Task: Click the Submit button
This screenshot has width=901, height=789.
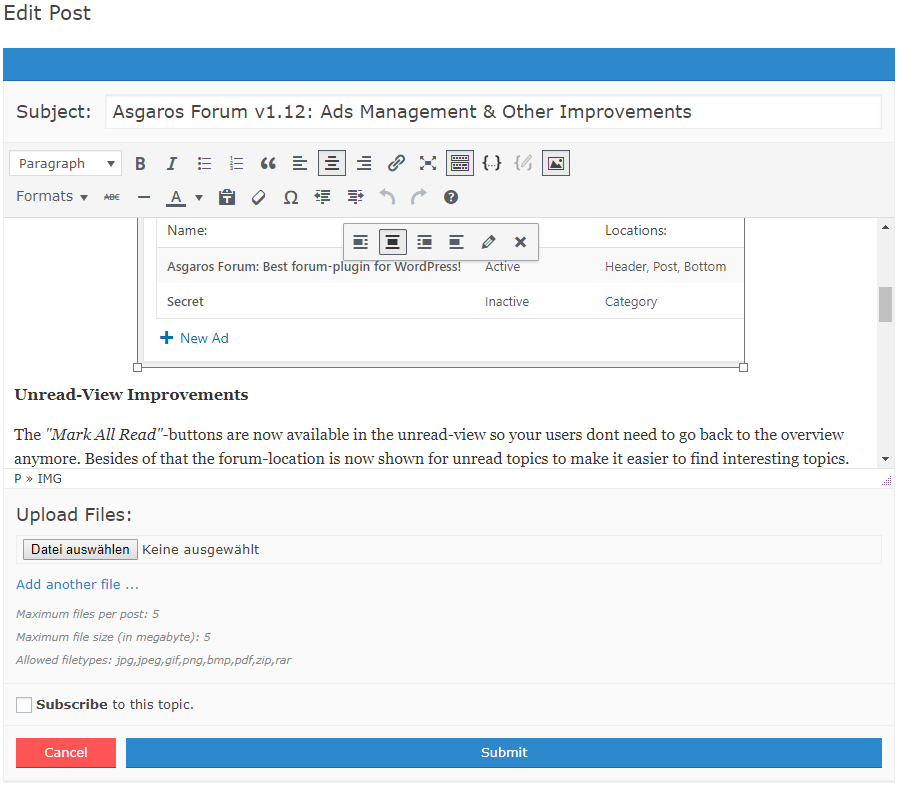Action: pos(503,753)
